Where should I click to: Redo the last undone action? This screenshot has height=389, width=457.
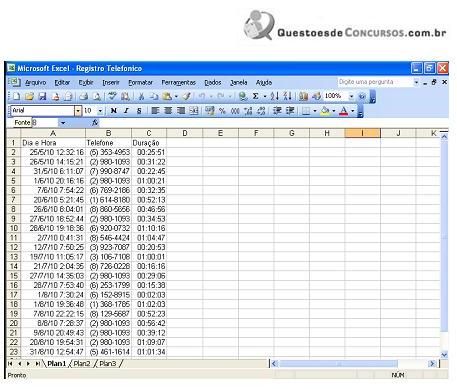[x=220, y=96]
